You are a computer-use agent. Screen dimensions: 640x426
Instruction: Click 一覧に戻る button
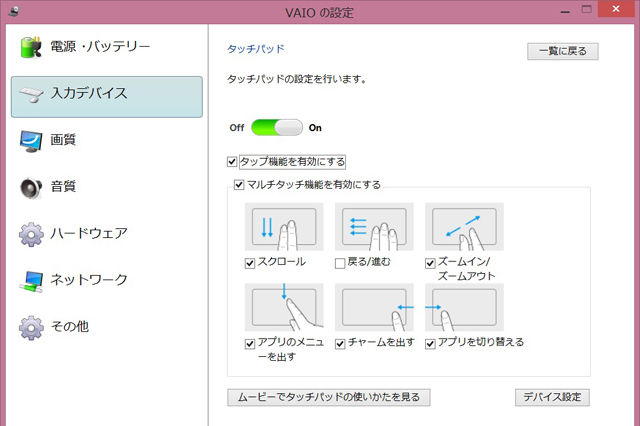(x=563, y=51)
